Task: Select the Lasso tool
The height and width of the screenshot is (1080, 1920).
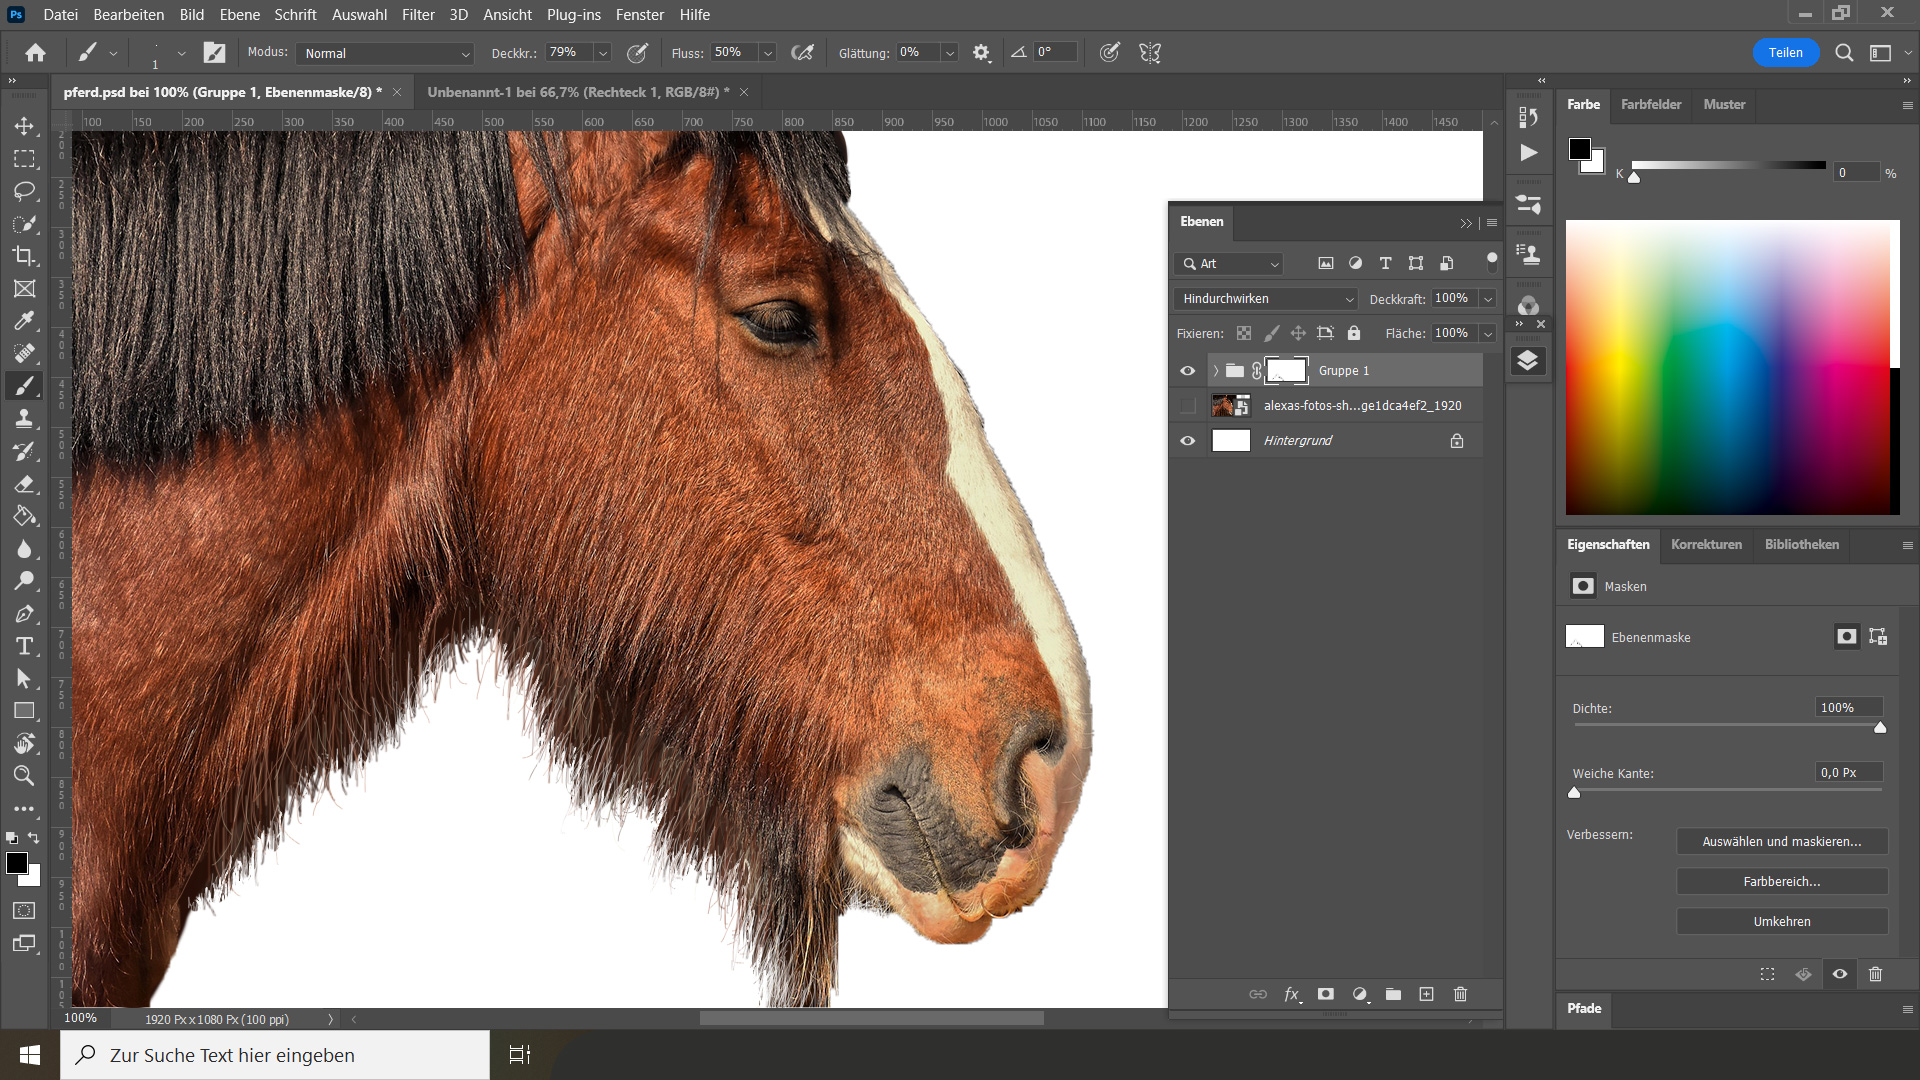Action: pos(24,191)
